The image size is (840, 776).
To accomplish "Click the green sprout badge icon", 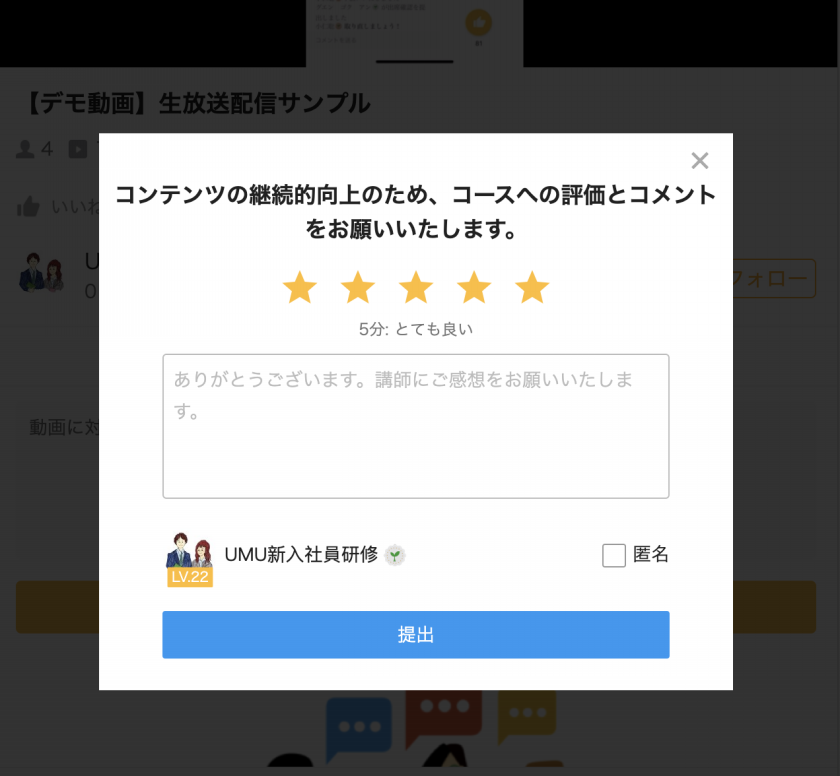I will (395, 555).
